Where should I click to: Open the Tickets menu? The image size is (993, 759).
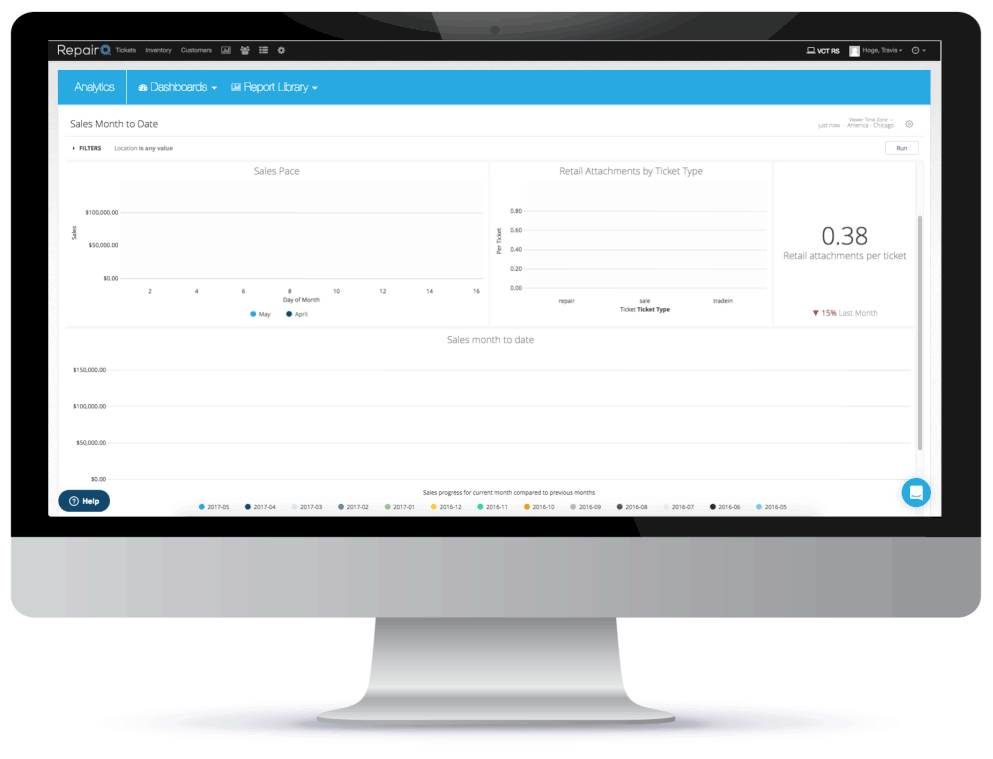[x=125, y=50]
